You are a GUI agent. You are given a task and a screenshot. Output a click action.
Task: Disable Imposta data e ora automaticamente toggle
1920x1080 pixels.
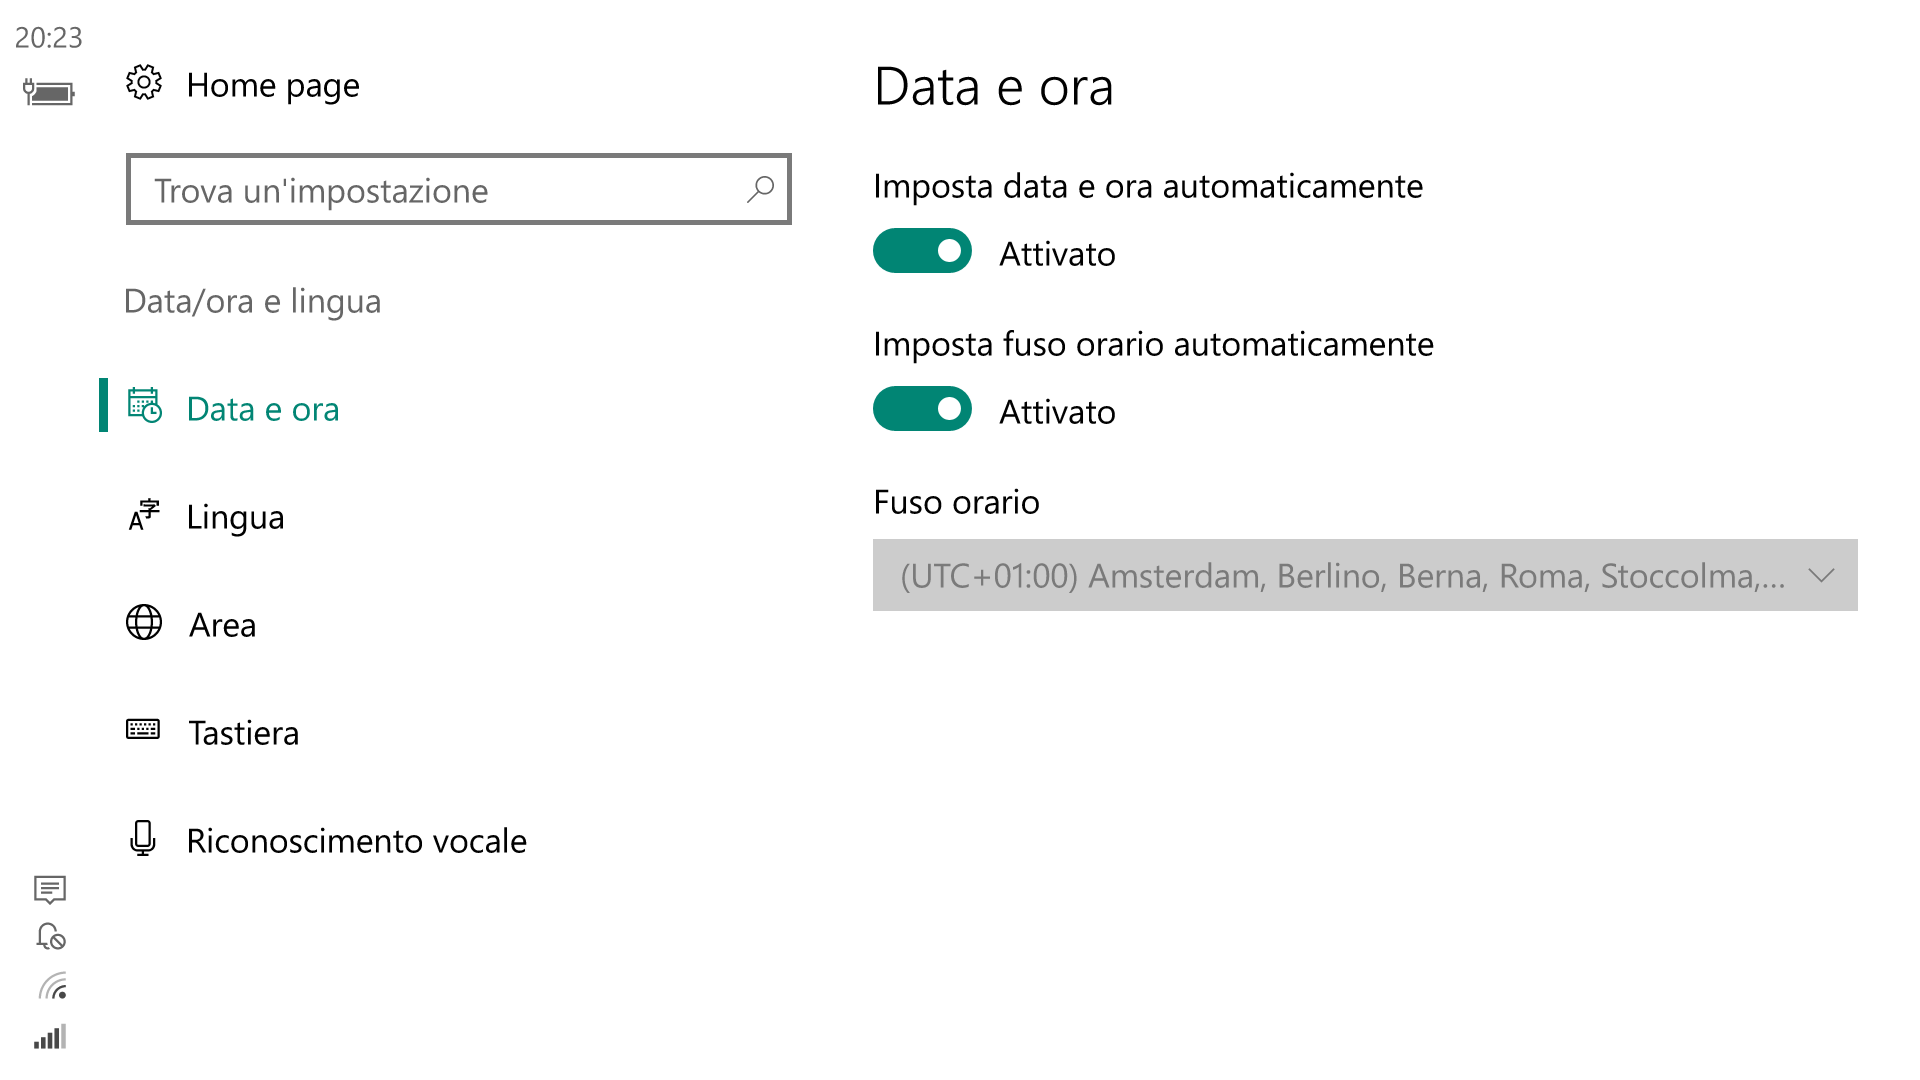(922, 251)
